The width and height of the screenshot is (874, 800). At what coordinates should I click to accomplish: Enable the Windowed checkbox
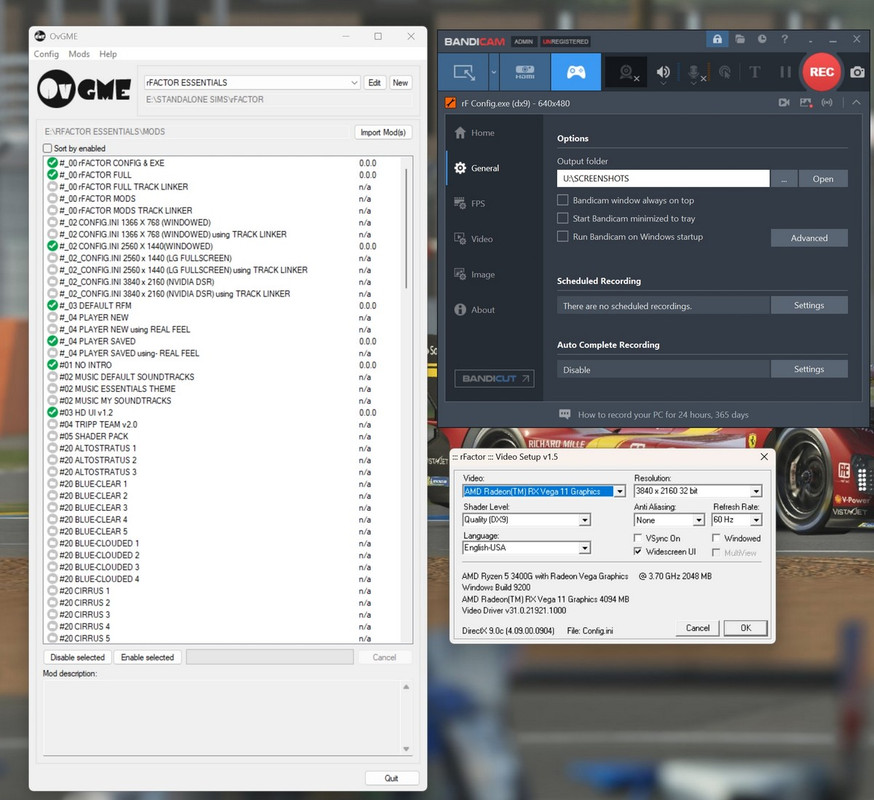[716, 538]
